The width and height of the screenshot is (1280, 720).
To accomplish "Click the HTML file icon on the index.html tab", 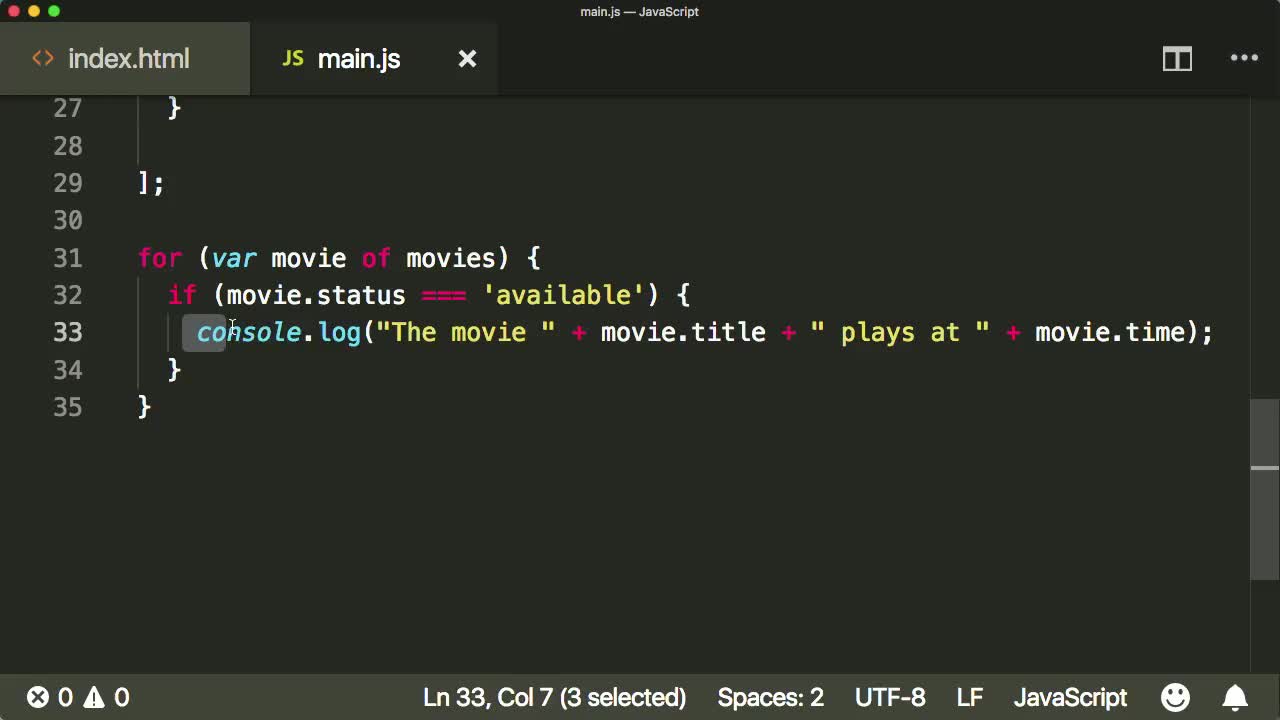I will click(x=43, y=58).
